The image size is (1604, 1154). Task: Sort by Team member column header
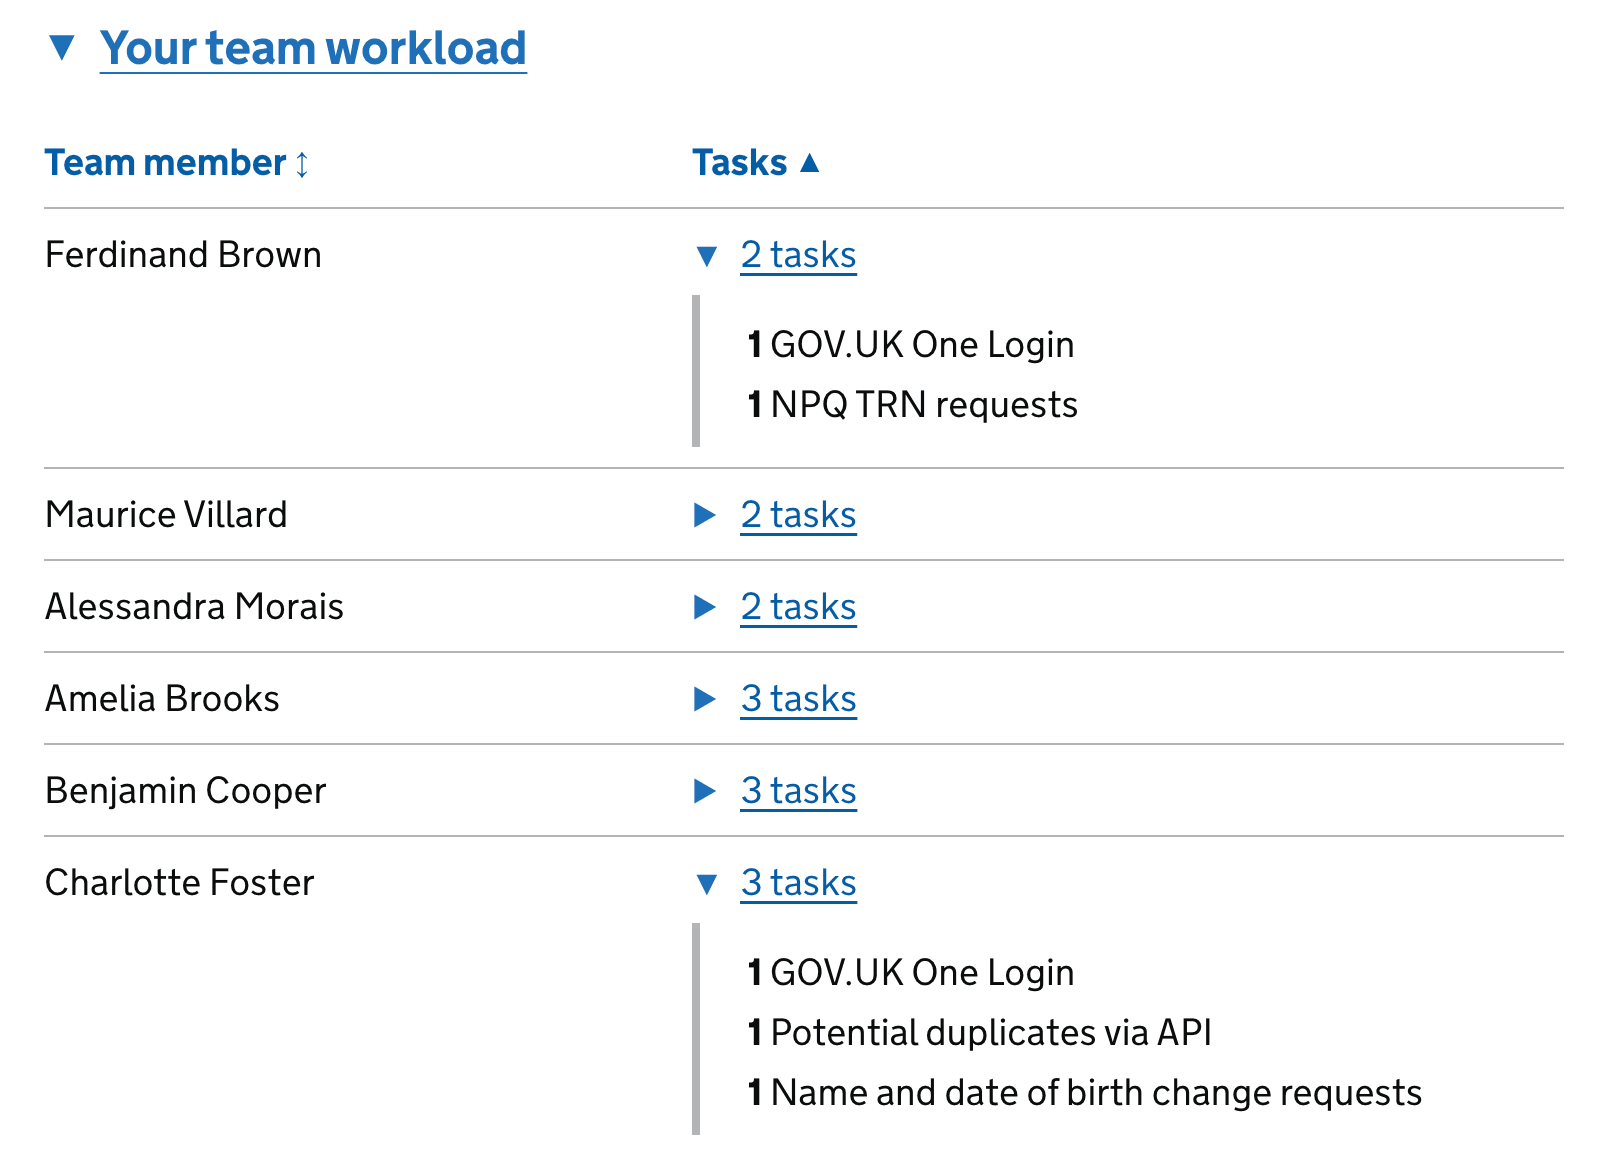click(x=177, y=162)
